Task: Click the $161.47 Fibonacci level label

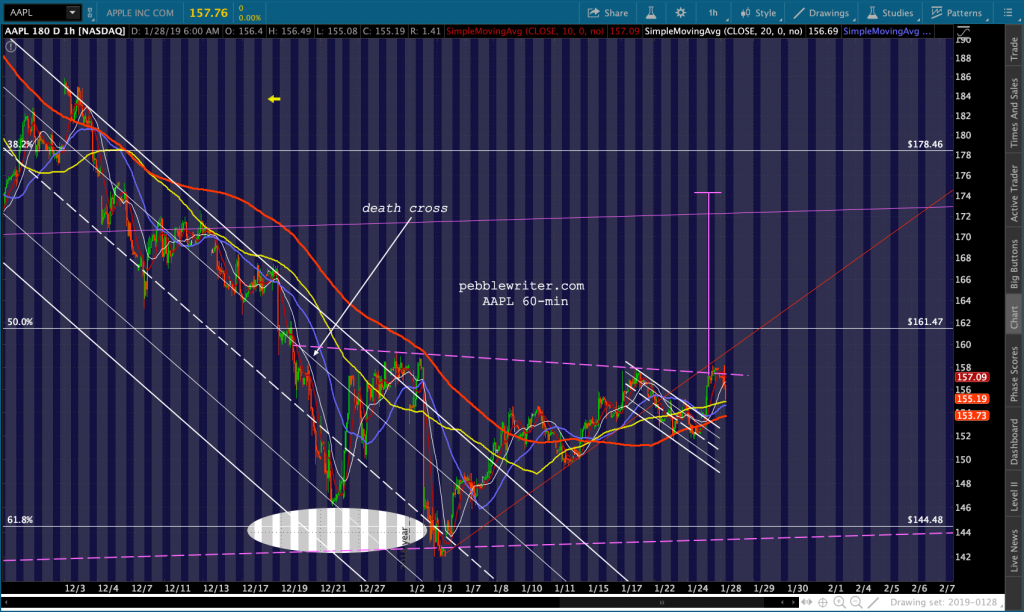Action: tap(925, 321)
